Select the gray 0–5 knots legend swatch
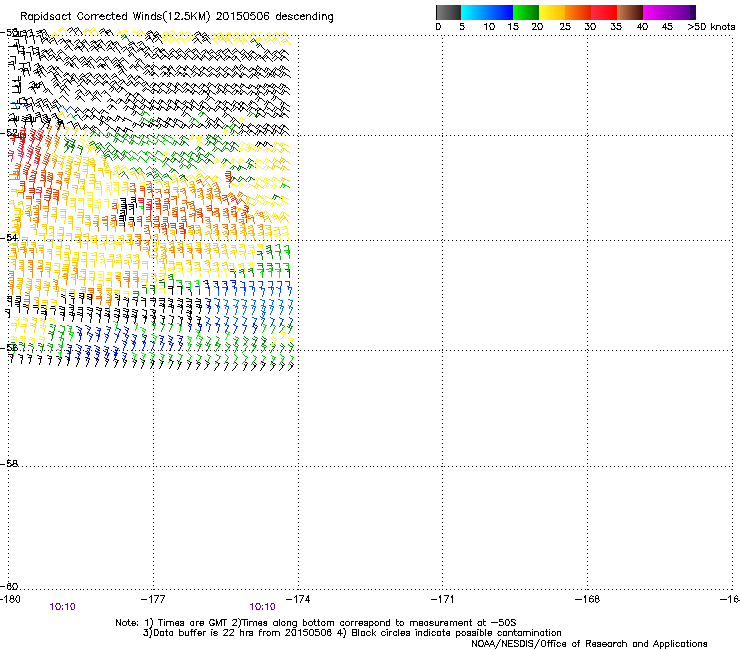Image resolution: width=740 pixels, height=650 pixels. [448, 12]
